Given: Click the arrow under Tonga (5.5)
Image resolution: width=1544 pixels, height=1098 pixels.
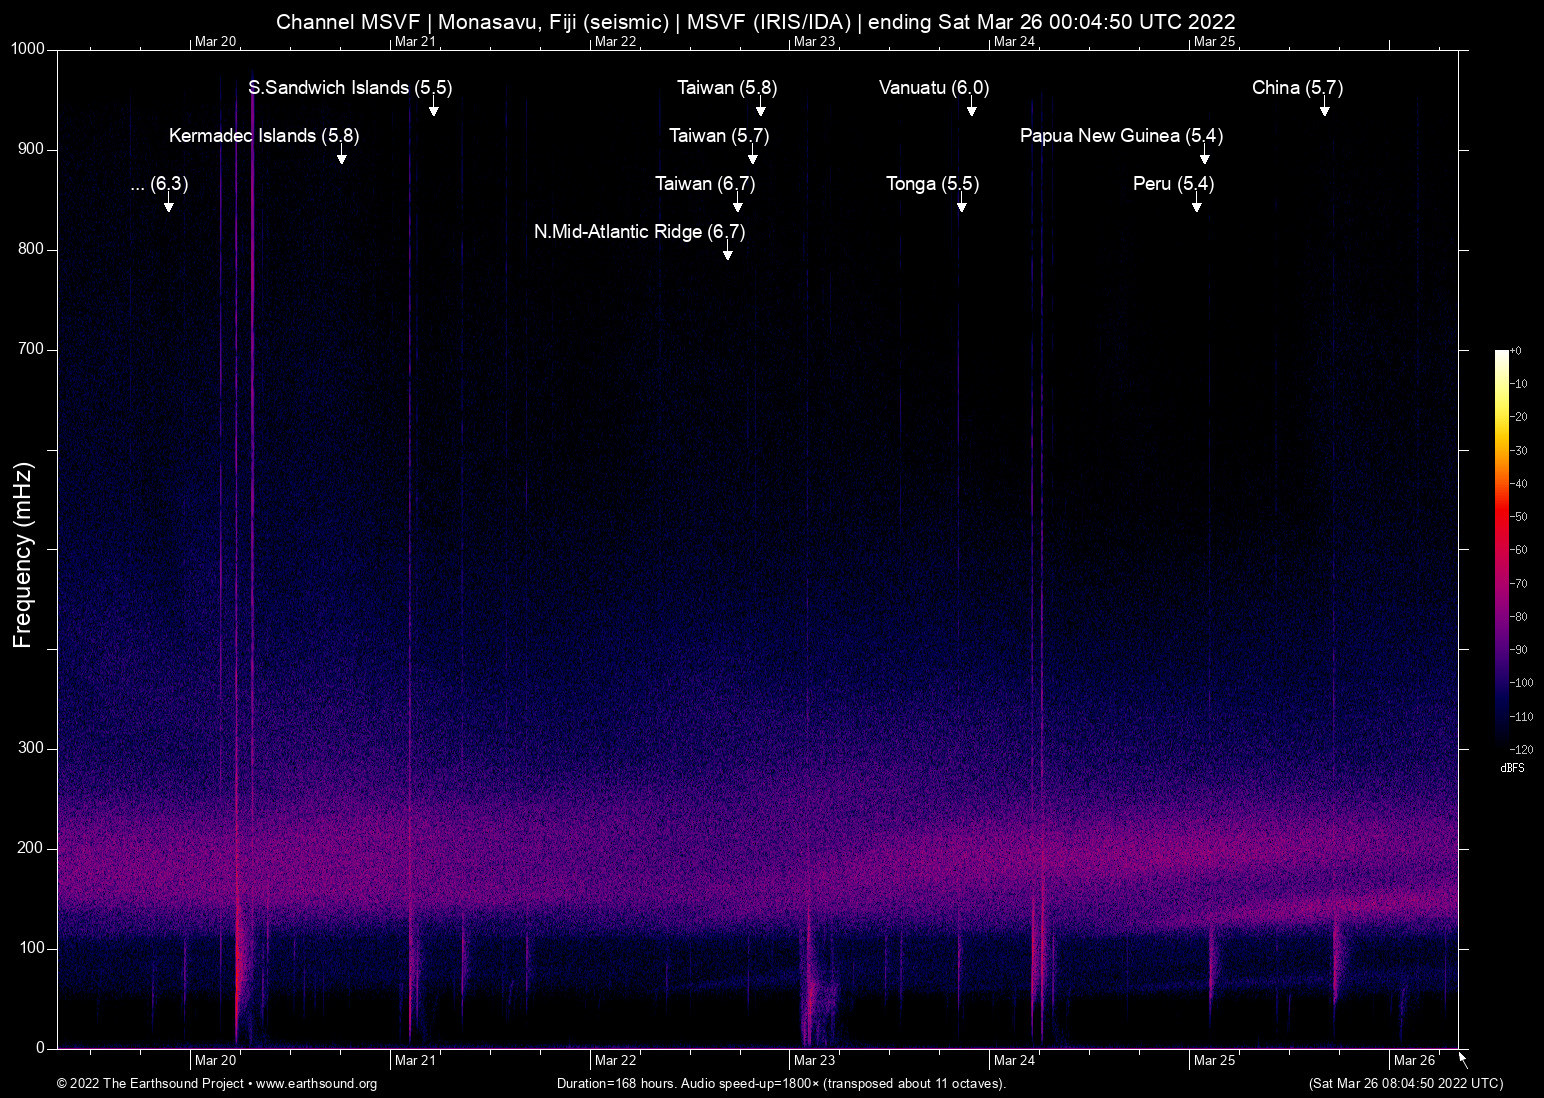Looking at the screenshot, I should [961, 204].
